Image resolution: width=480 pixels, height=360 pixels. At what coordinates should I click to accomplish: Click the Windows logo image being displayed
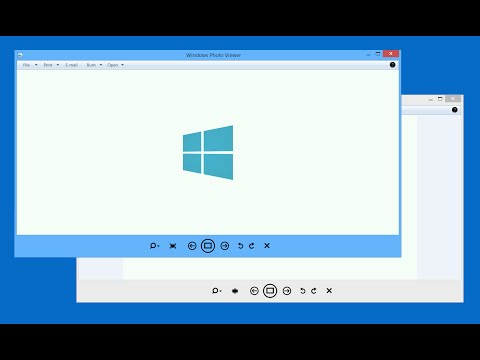[x=208, y=152]
